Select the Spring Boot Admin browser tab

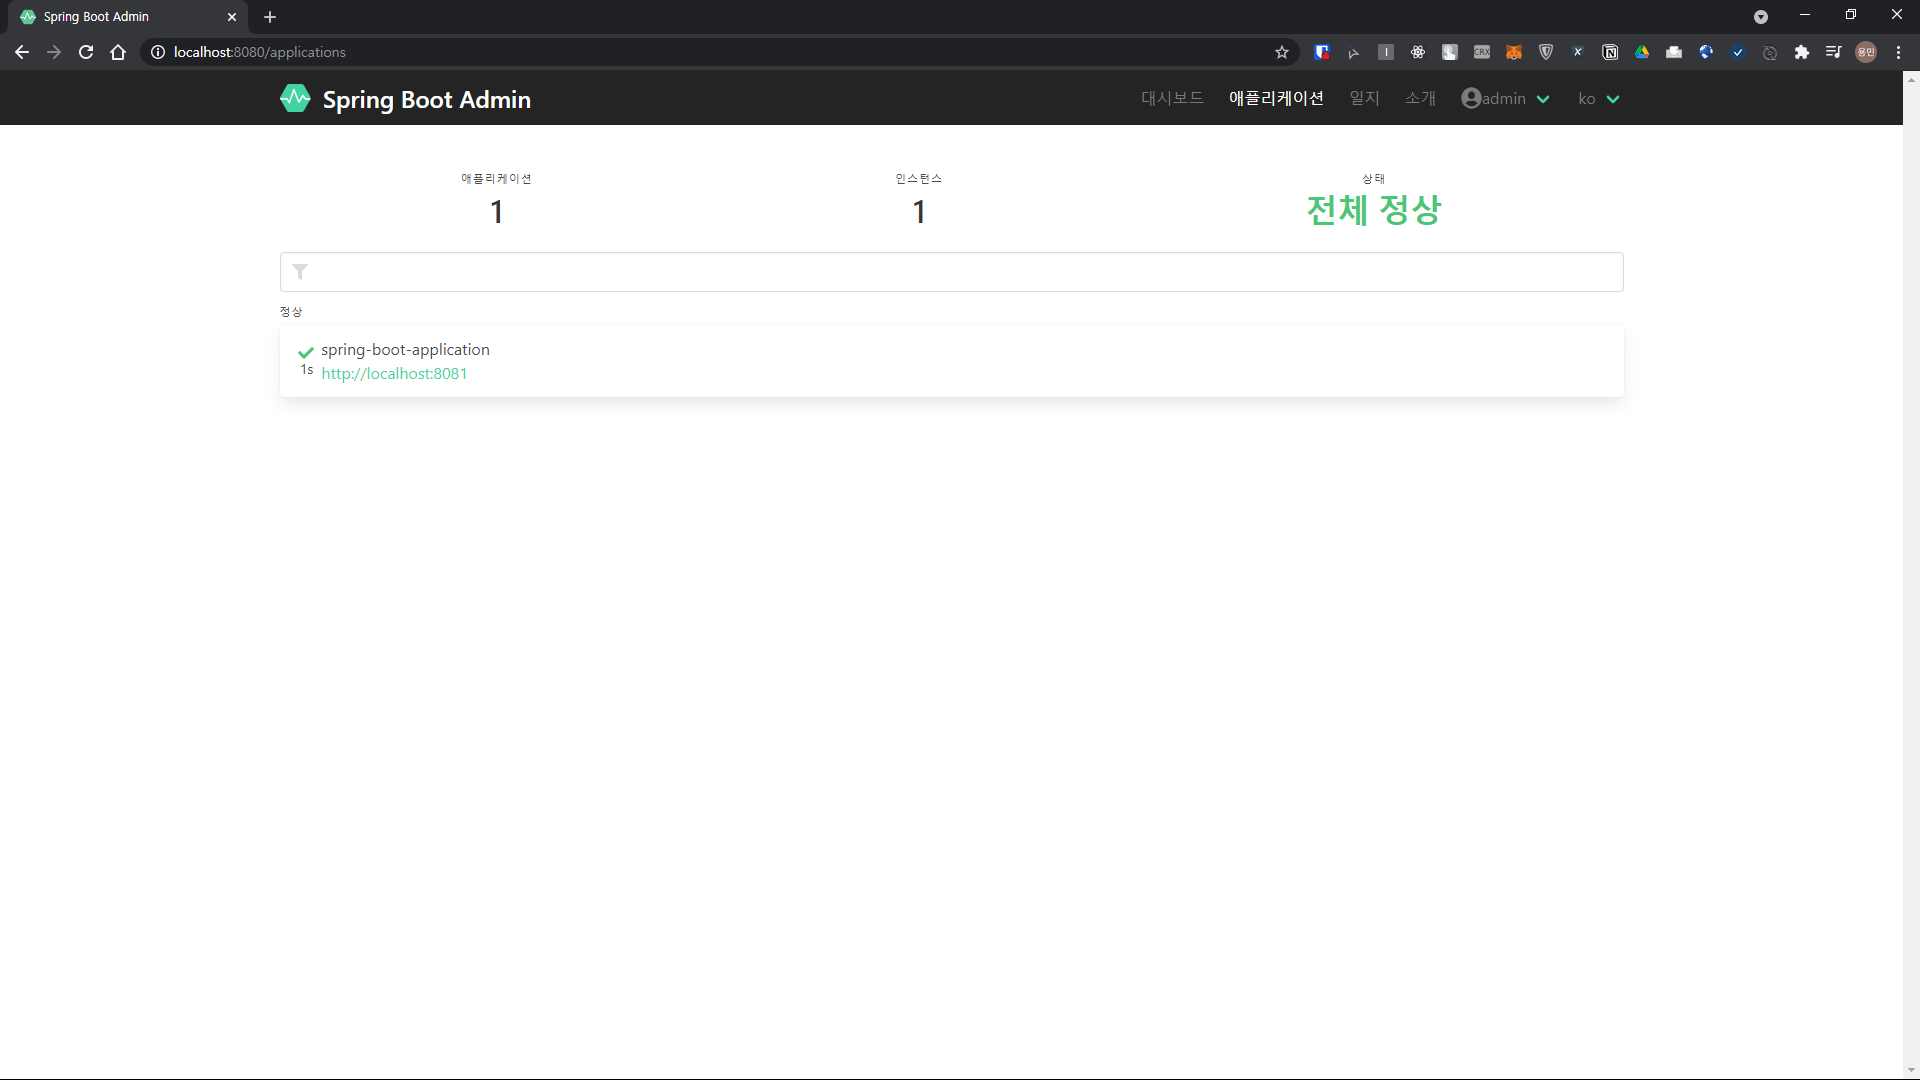pos(128,17)
